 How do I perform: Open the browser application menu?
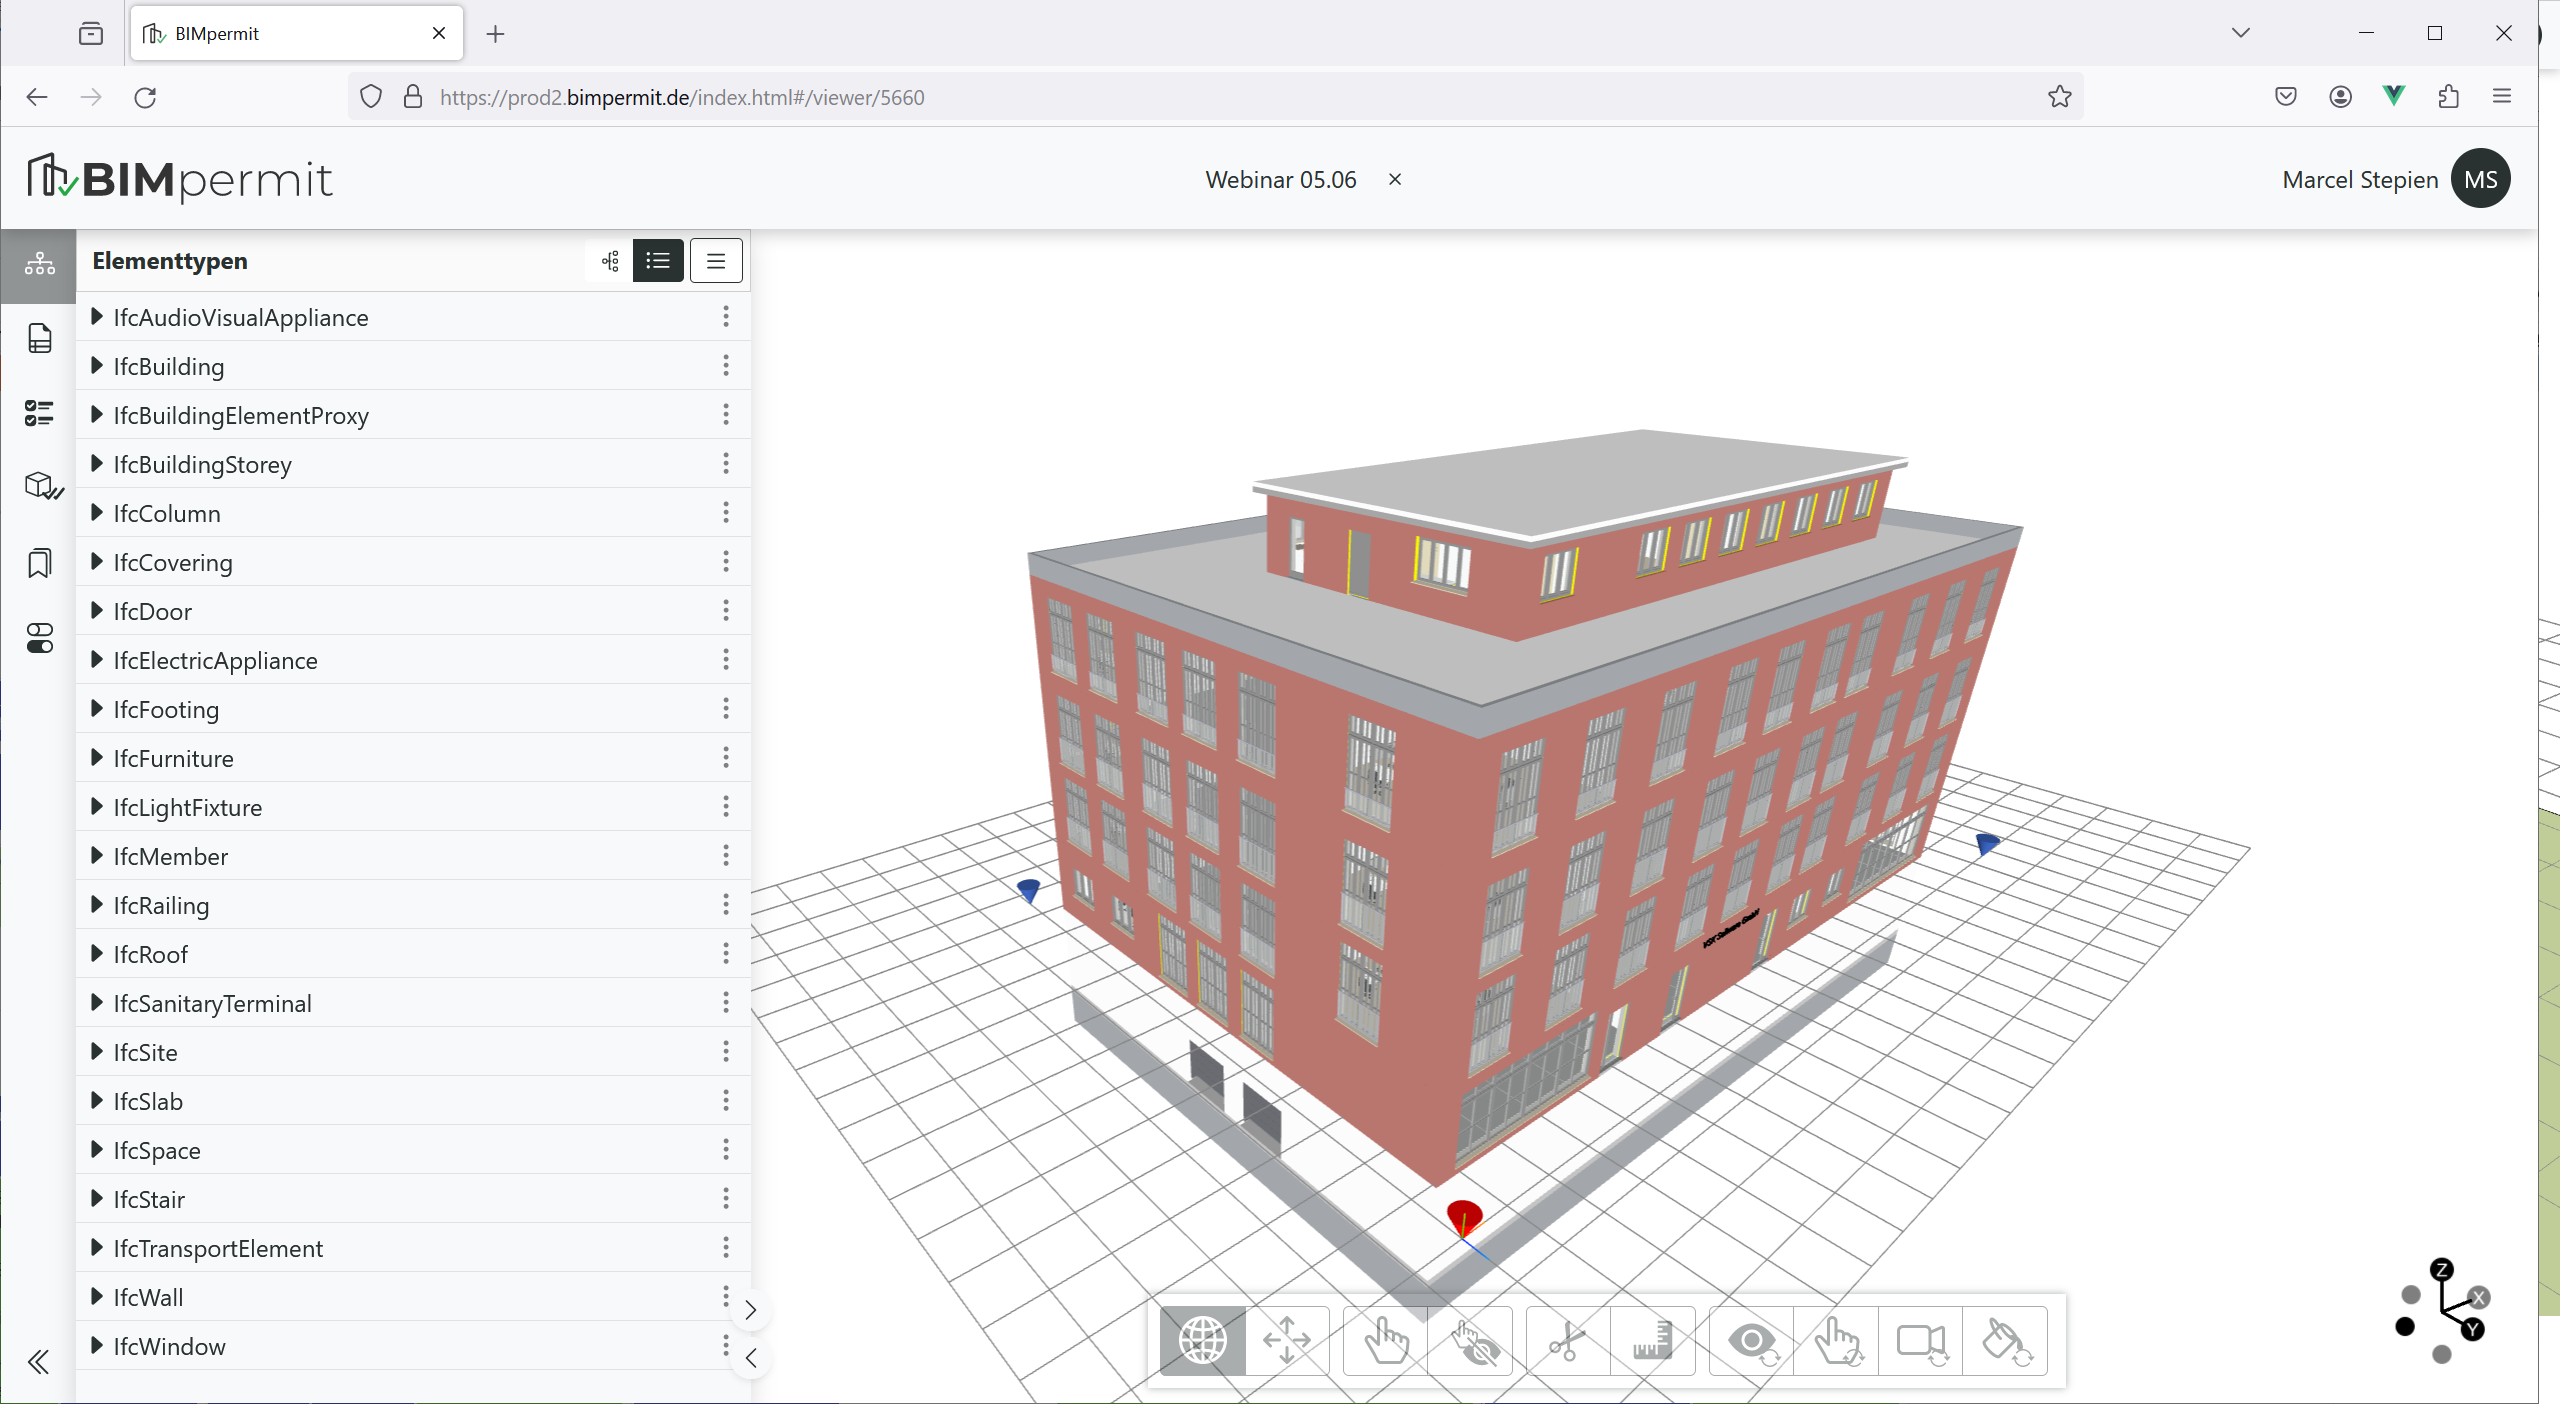click(x=2502, y=97)
